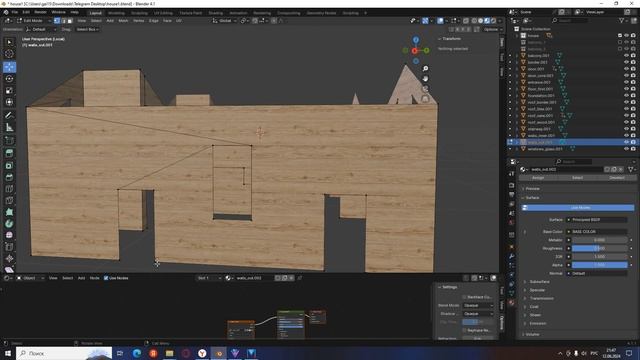This screenshot has height=360, width=640.
Task: Switch to the Modeling workspace tab
Action: pyautogui.click(x=116, y=13)
